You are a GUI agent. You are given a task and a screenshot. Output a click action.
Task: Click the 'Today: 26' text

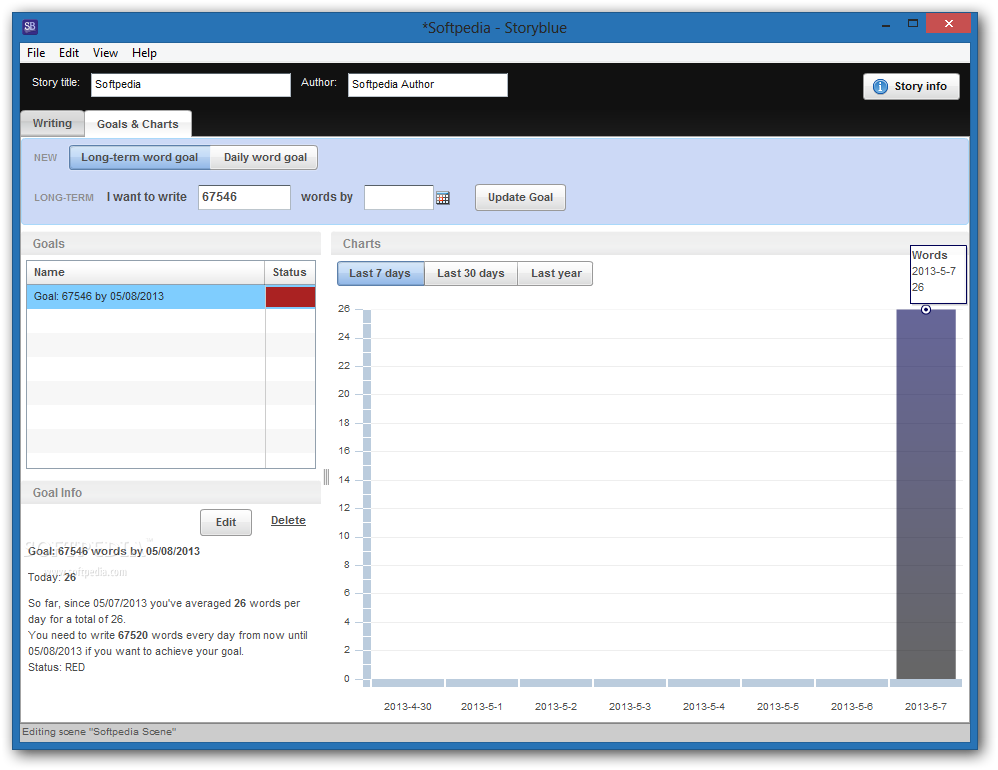pos(52,577)
